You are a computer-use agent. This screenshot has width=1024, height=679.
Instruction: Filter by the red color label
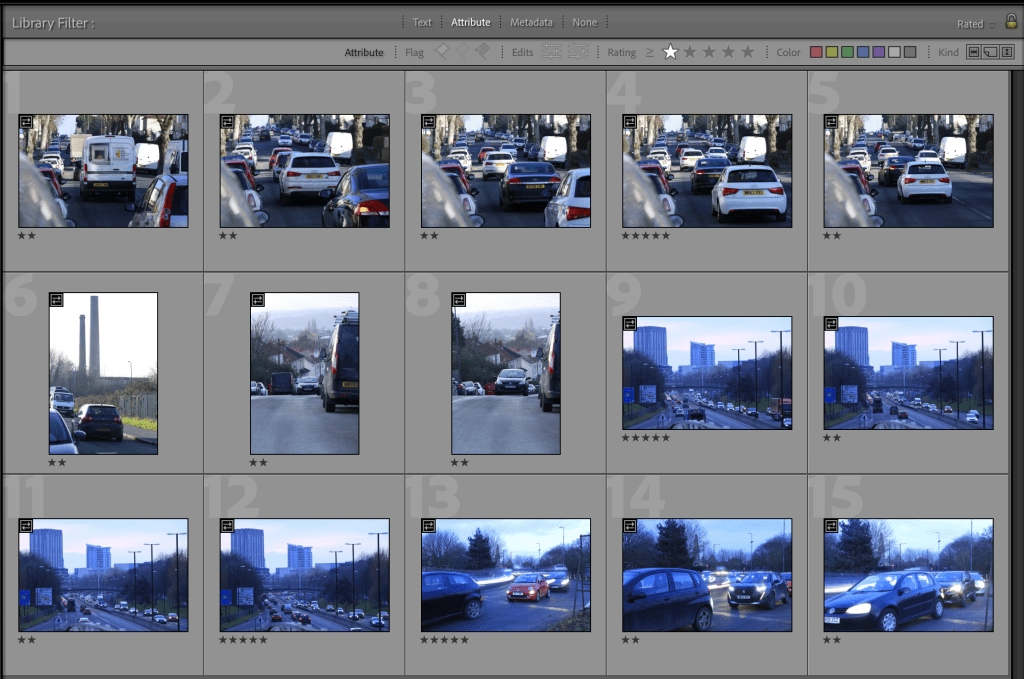click(x=816, y=52)
